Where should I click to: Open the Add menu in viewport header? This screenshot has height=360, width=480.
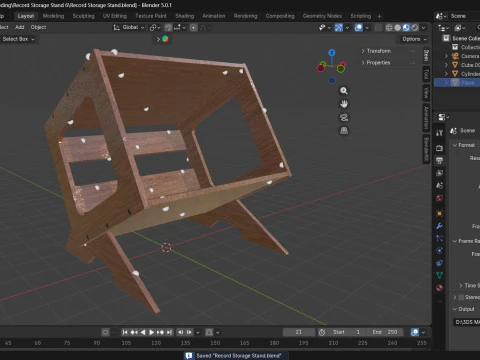tap(20, 27)
